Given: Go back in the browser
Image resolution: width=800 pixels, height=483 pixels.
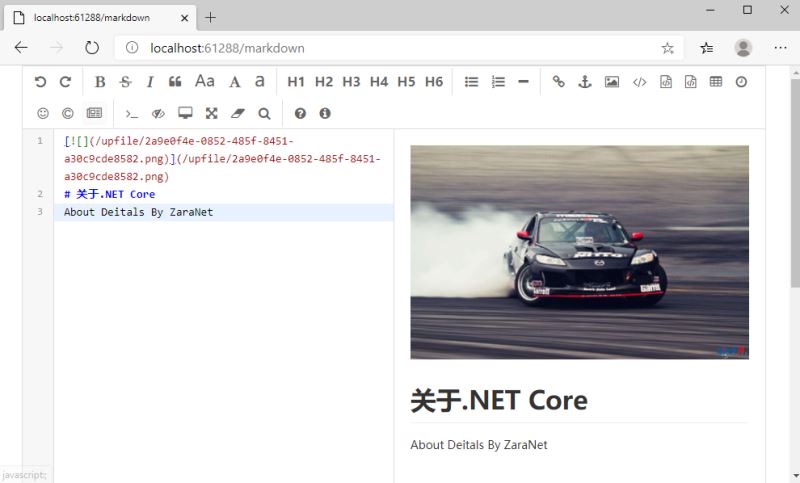Looking at the screenshot, I should click(21, 48).
